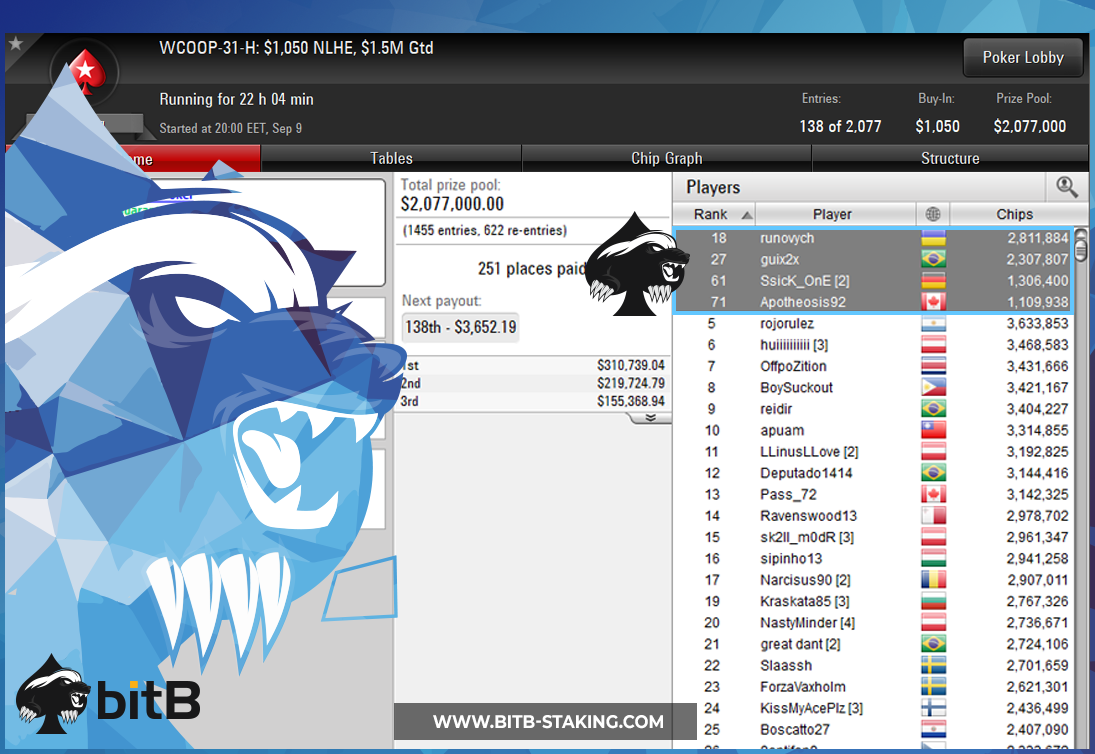
Task: Click Canada flag beside Apotheosis92
Action: tap(934, 302)
